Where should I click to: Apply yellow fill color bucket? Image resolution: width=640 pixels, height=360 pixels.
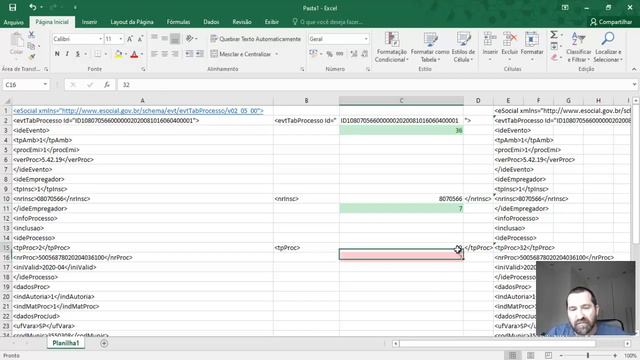tap(118, 54)
